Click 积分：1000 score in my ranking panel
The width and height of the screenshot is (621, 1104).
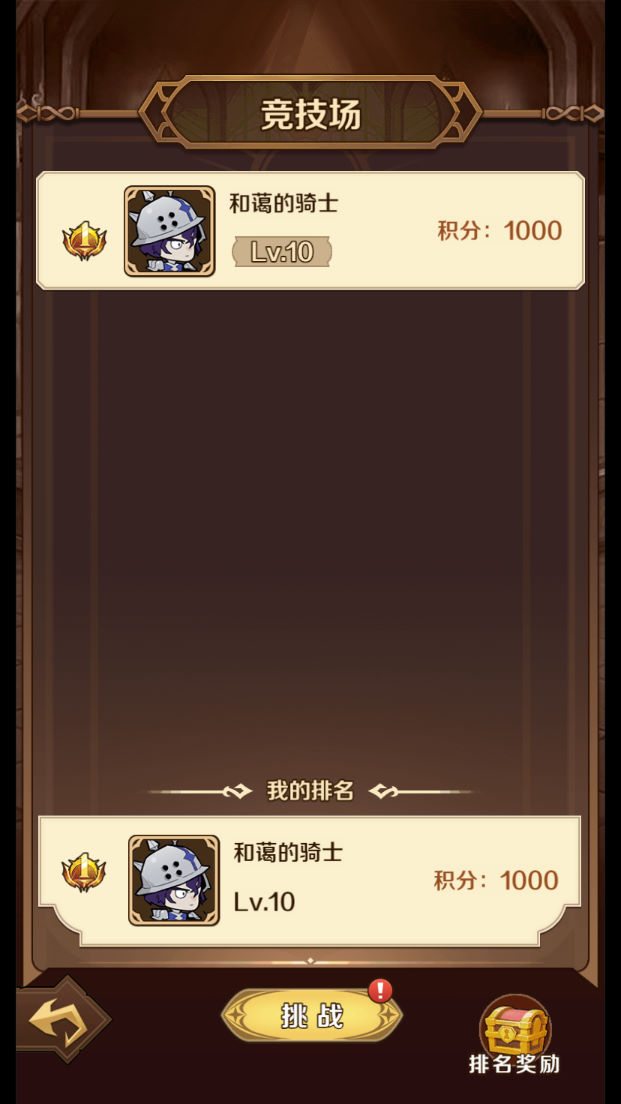pos(496,880)
